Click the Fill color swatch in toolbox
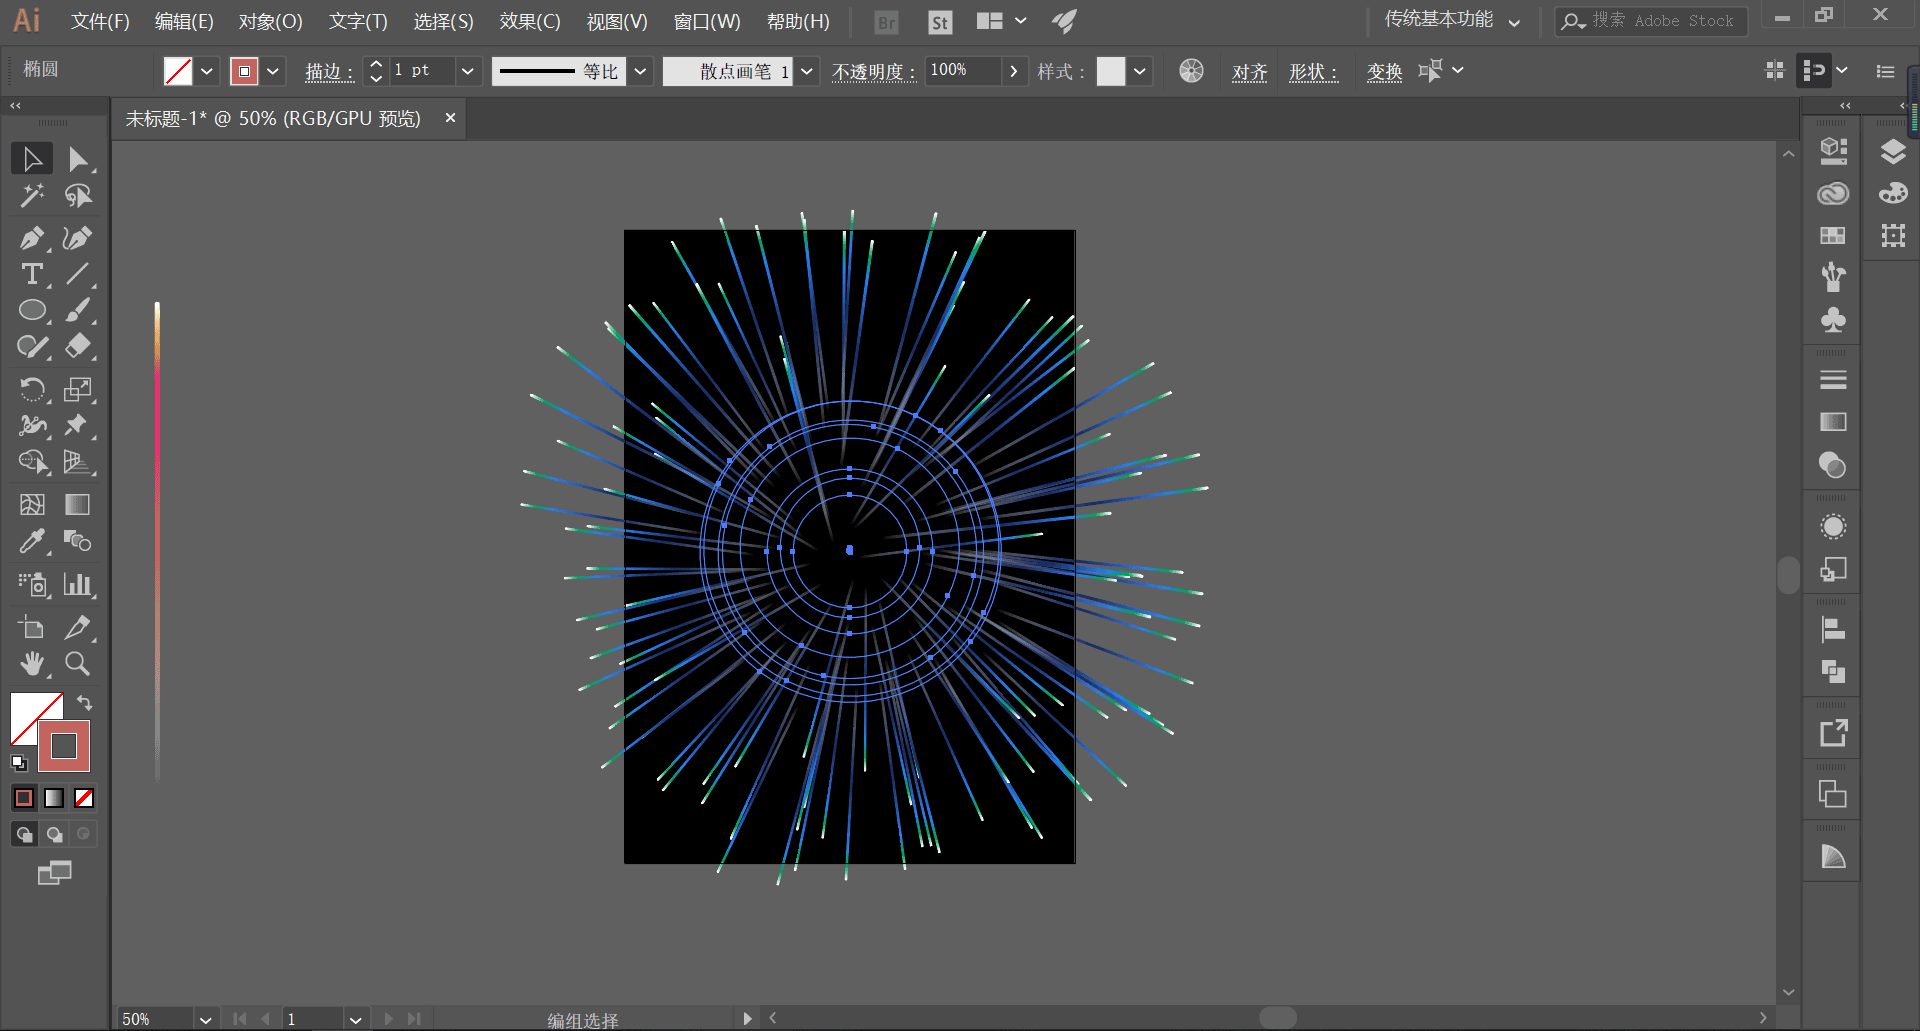 coord(30,712)
